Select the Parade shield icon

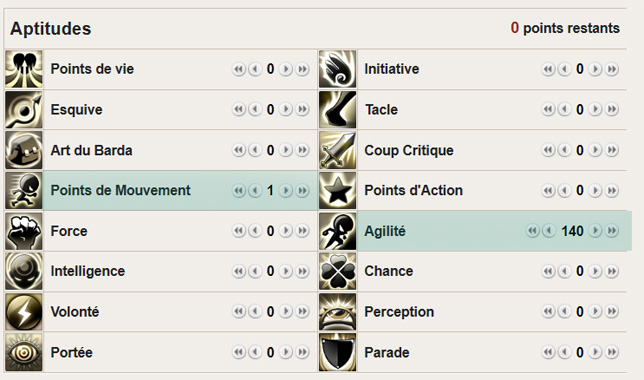[x=338, y=352]
